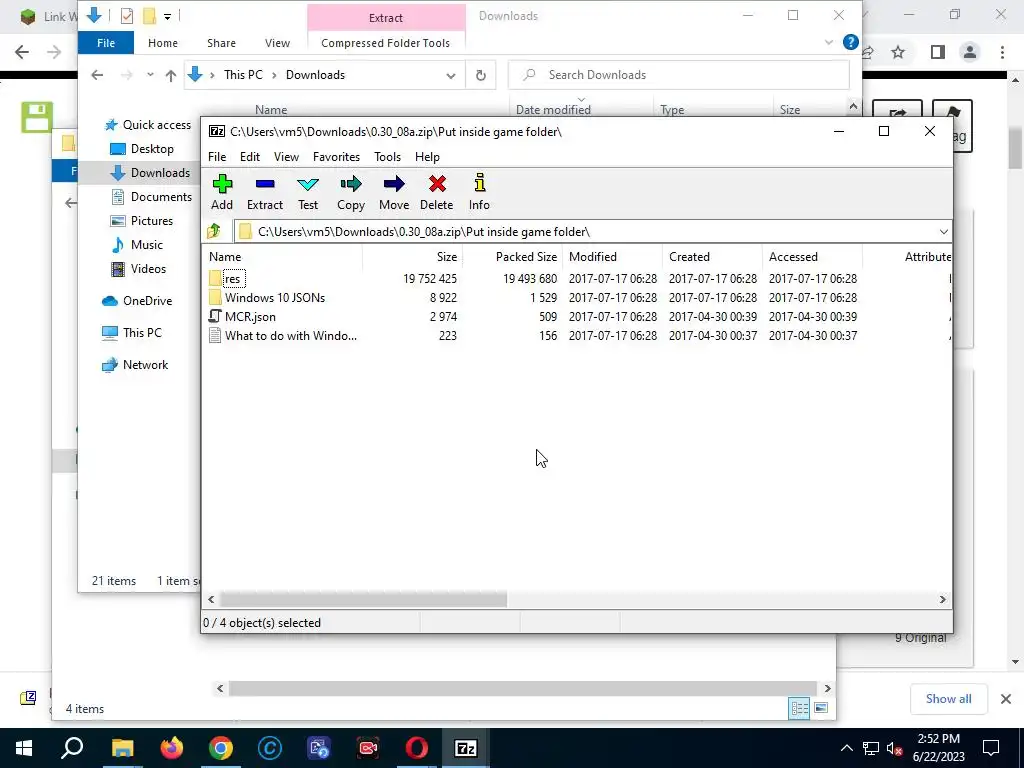Sort 7-Zip list by Accessed column
This screenshot has height=768, width=1024.
tap(812, 257)
